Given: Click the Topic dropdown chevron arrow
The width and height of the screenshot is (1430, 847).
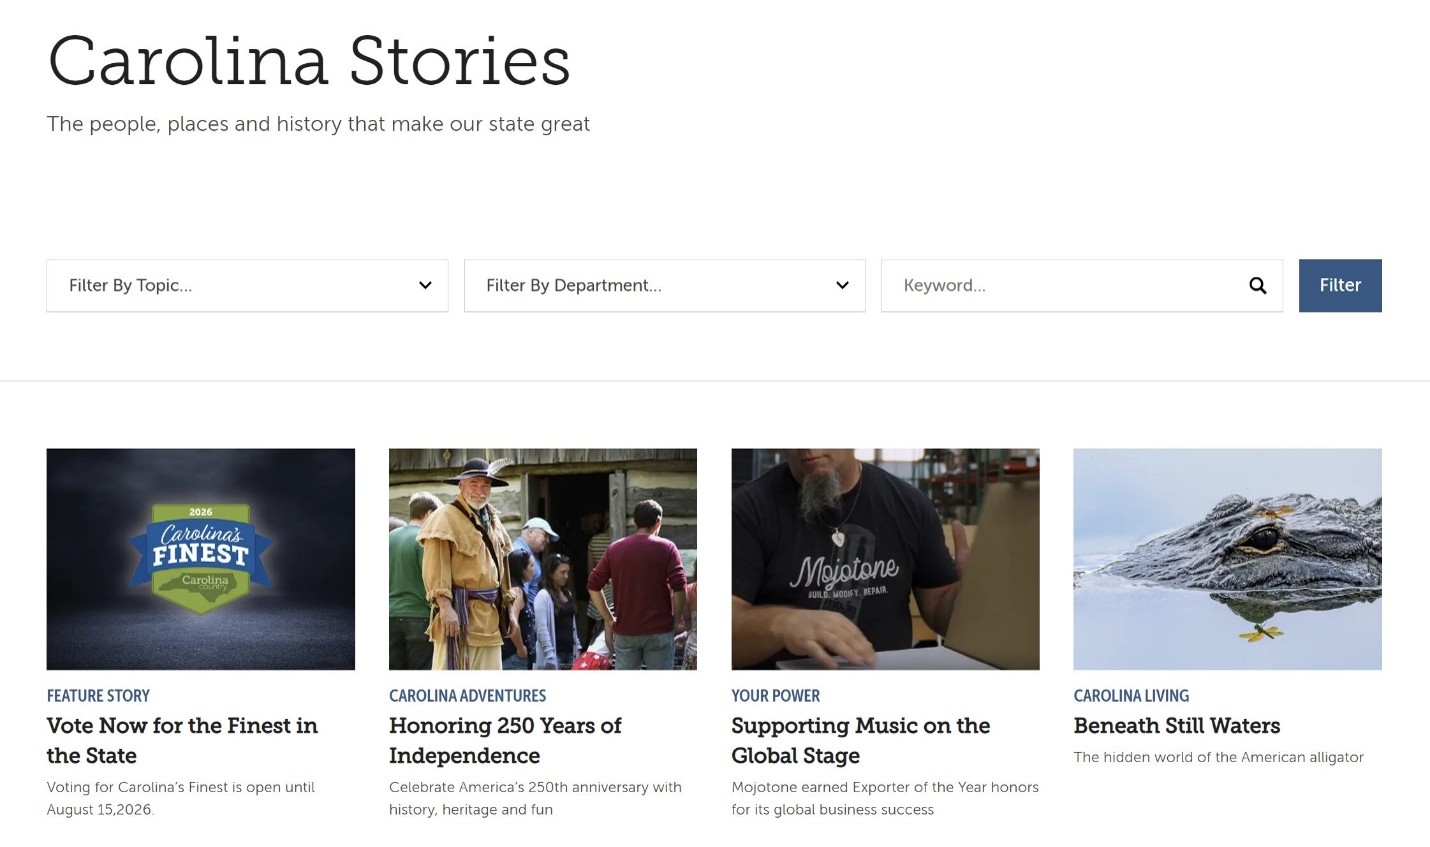Looking at the screenshot, I should tap(425, 286).
